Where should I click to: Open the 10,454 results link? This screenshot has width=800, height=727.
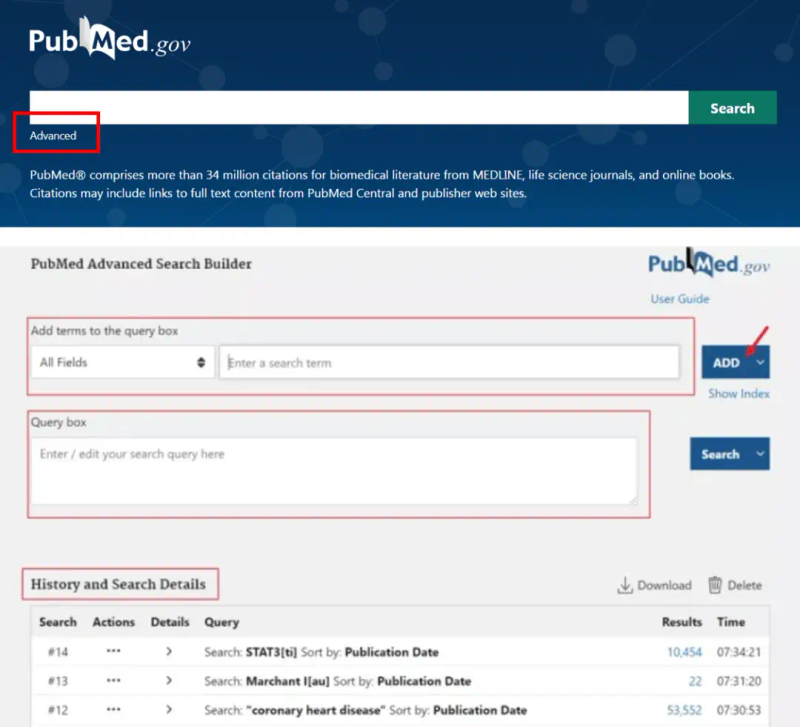coord(684,652)
